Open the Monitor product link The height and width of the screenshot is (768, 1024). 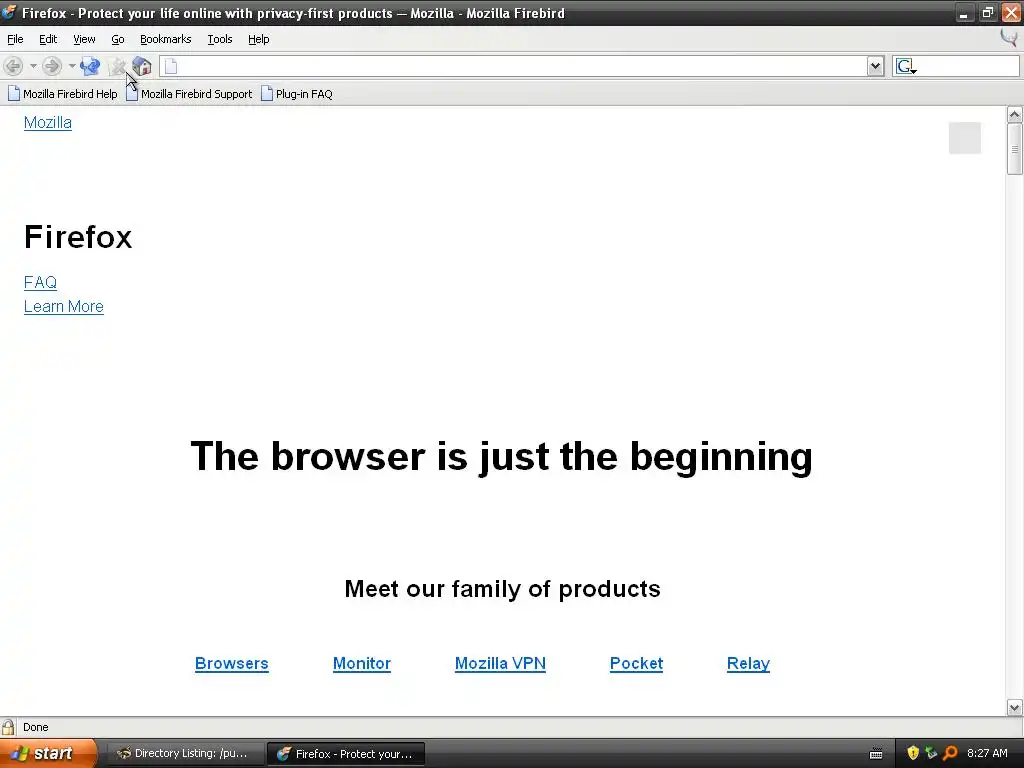362,664
